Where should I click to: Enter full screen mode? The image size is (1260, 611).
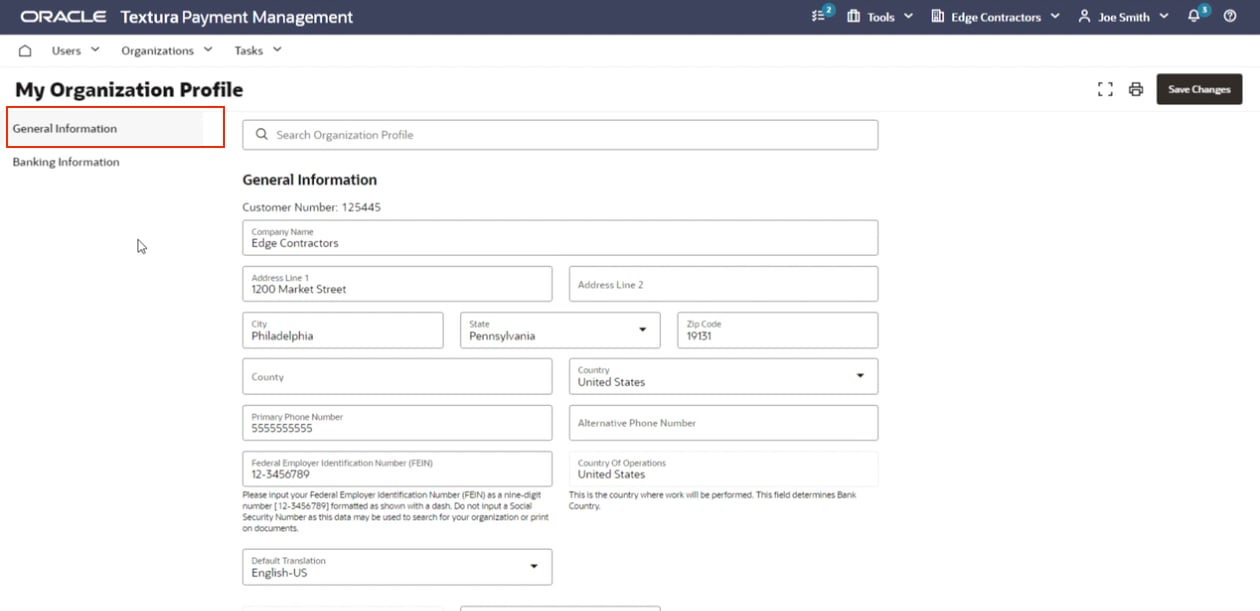(x=1105, y=89)
